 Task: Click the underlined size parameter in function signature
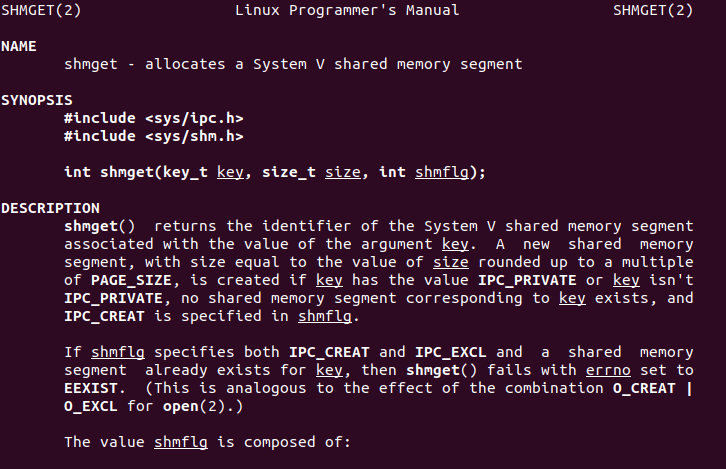(x=343, y=172)
